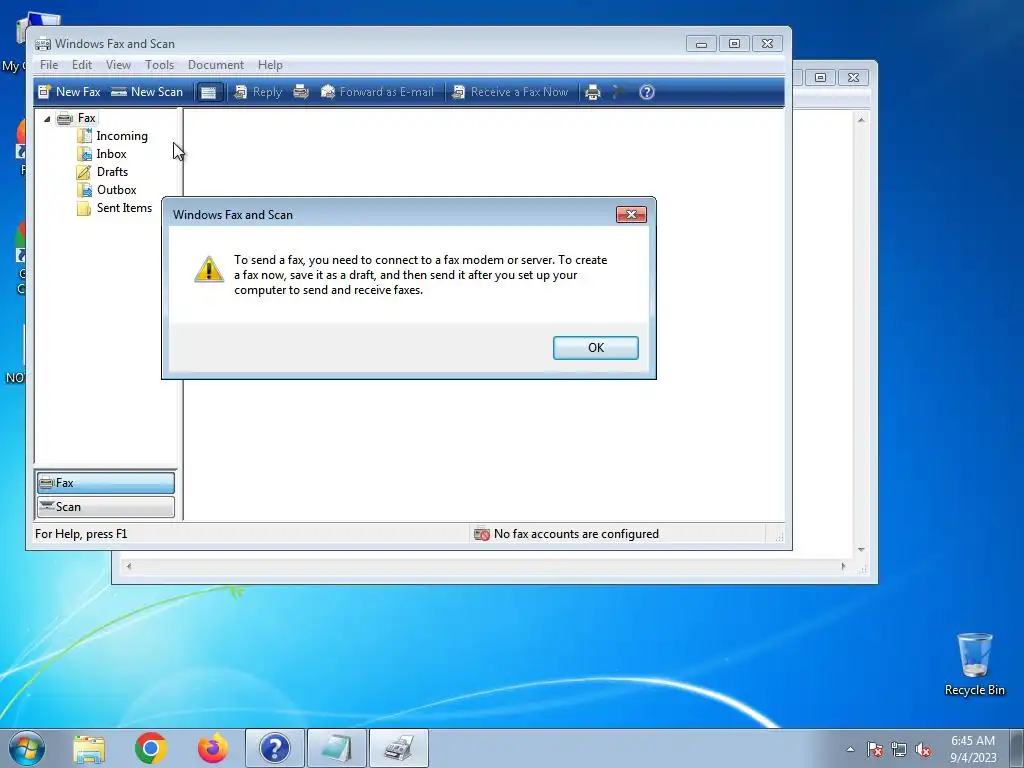Click the Print icon in the toolbar
Viewport: 1024px width, 768px height.
[x=593, y=92]
